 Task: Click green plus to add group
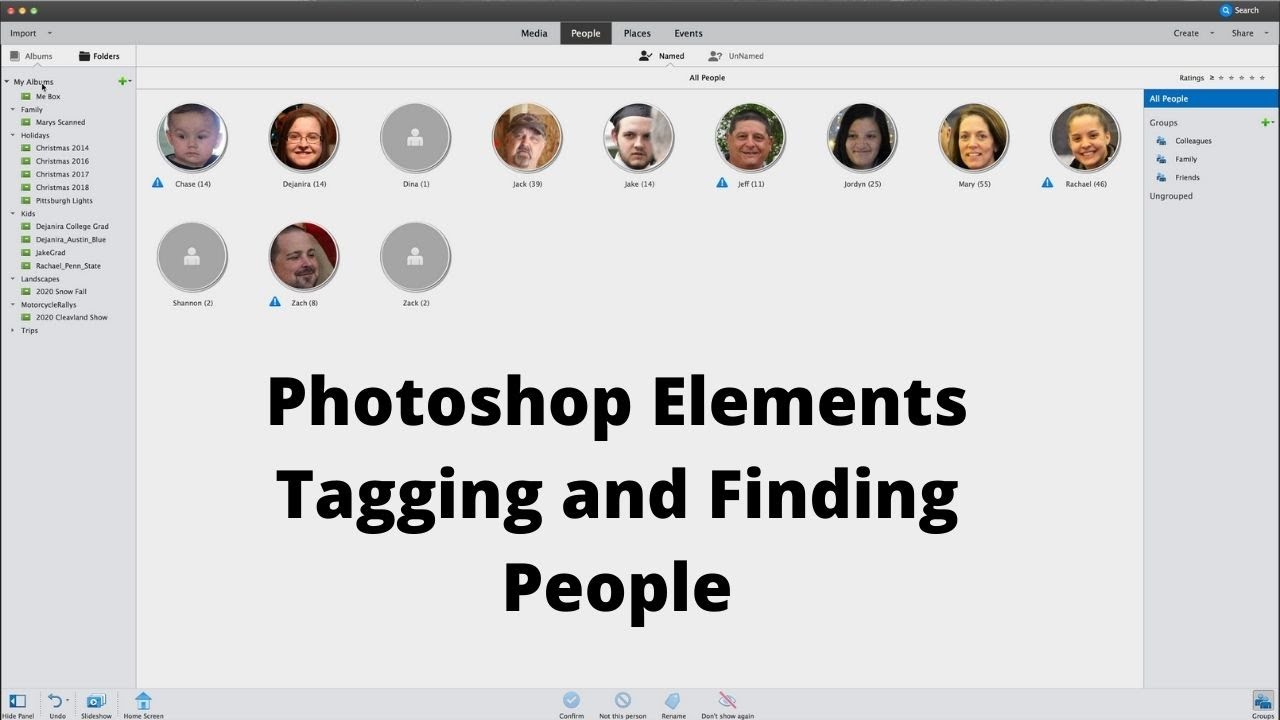(1265, 122)
